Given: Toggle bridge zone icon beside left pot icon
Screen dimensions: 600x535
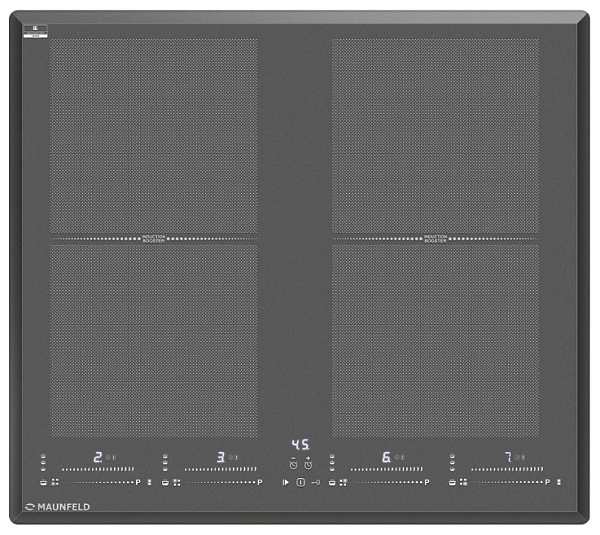Looking at the screenshot, I should pyautogui.click(x=55, y=482).
